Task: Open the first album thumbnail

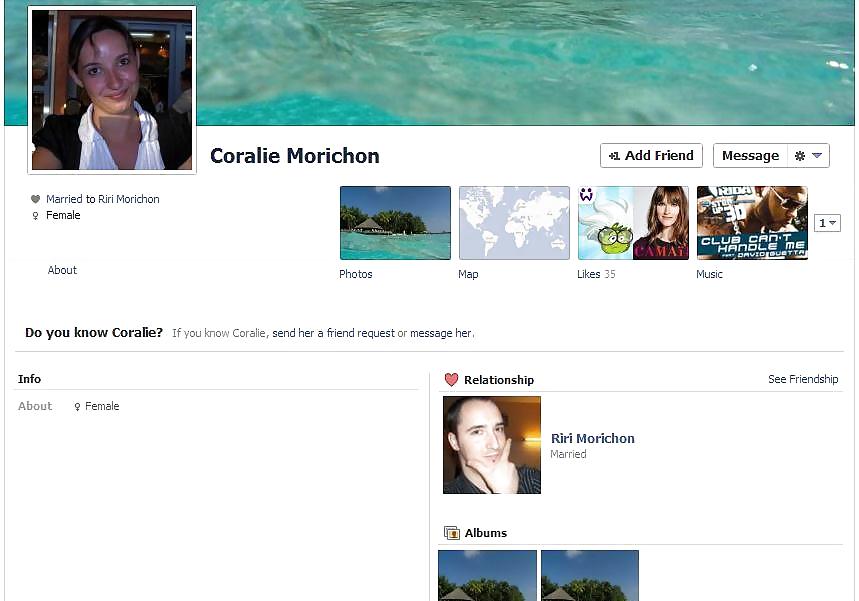Action: (487, 575)
